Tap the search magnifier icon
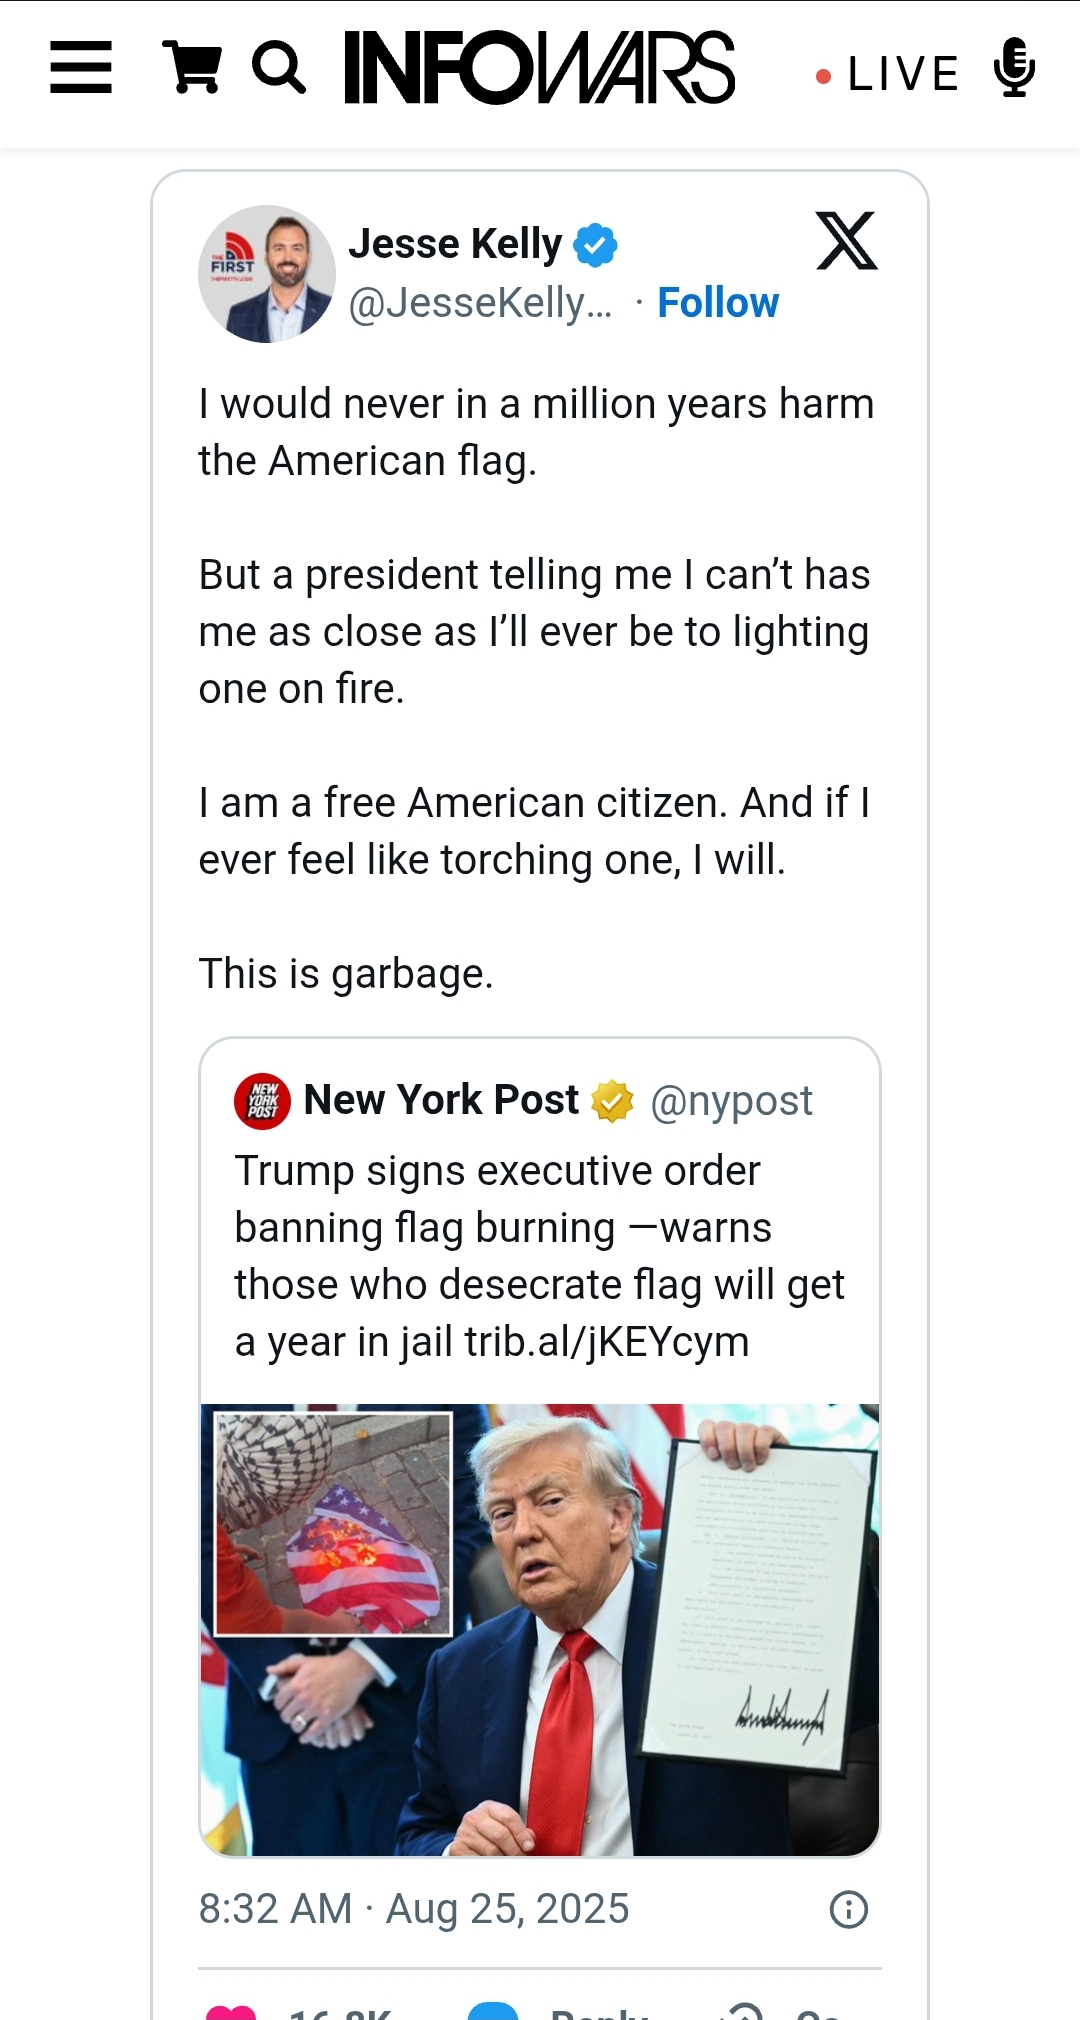Viewport: 1080px width, 2020px height. click(278, 68)
